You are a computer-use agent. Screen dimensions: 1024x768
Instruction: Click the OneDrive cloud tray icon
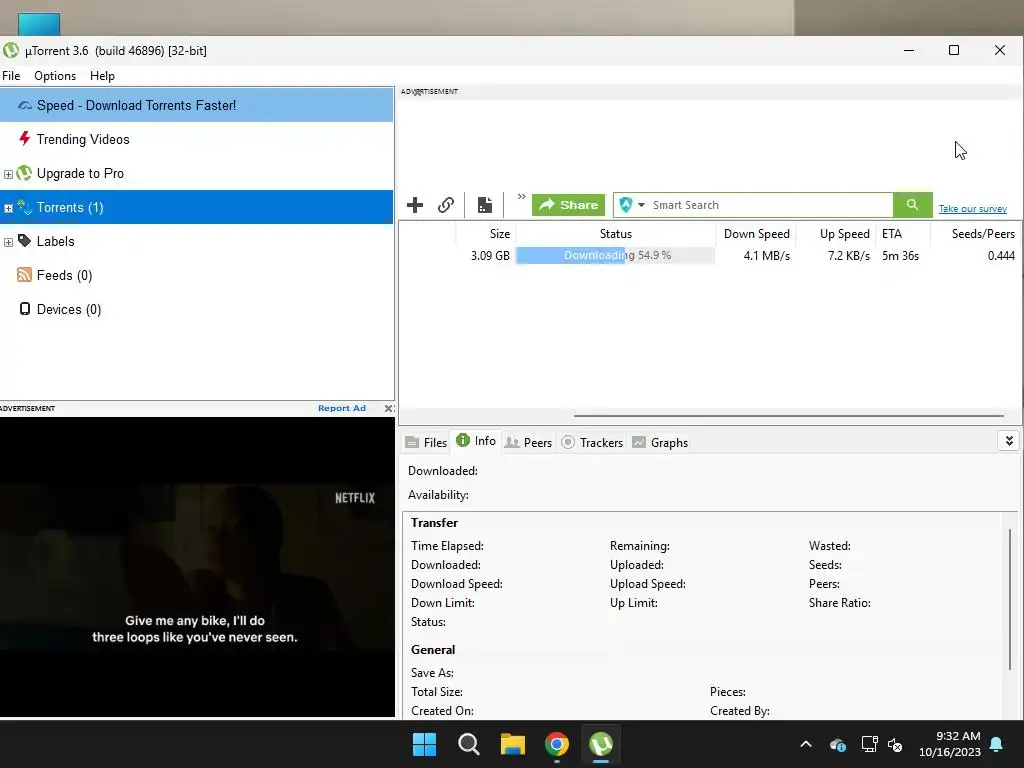838,744
